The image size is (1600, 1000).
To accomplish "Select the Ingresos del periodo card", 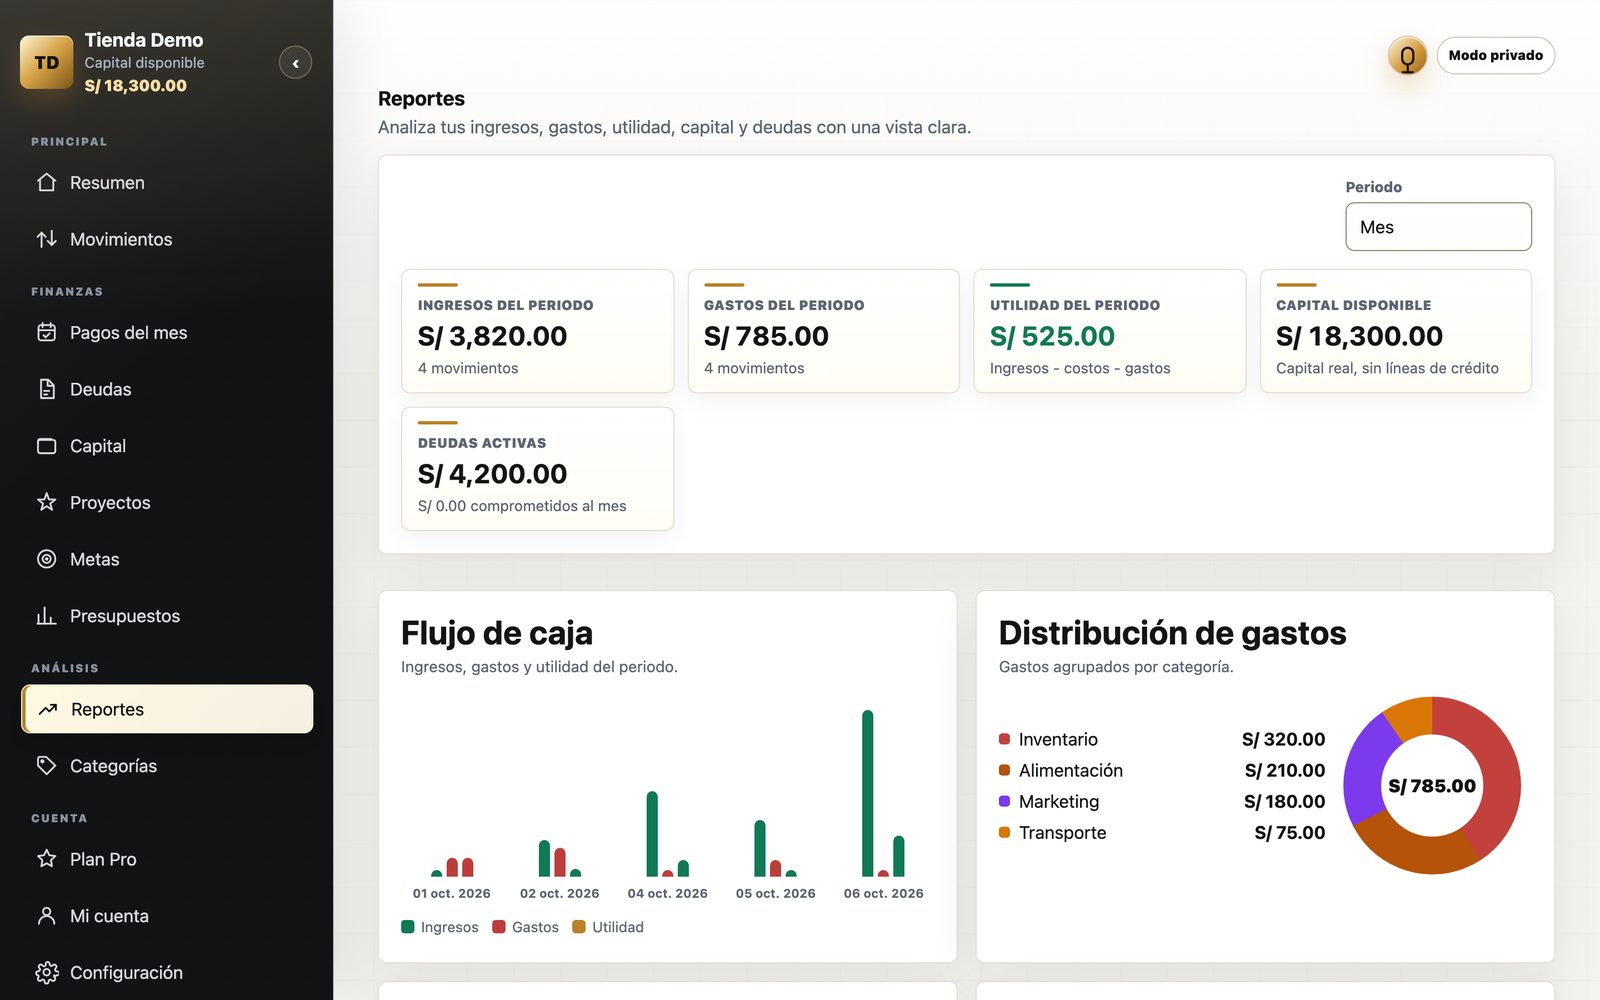I will (538, 331).
